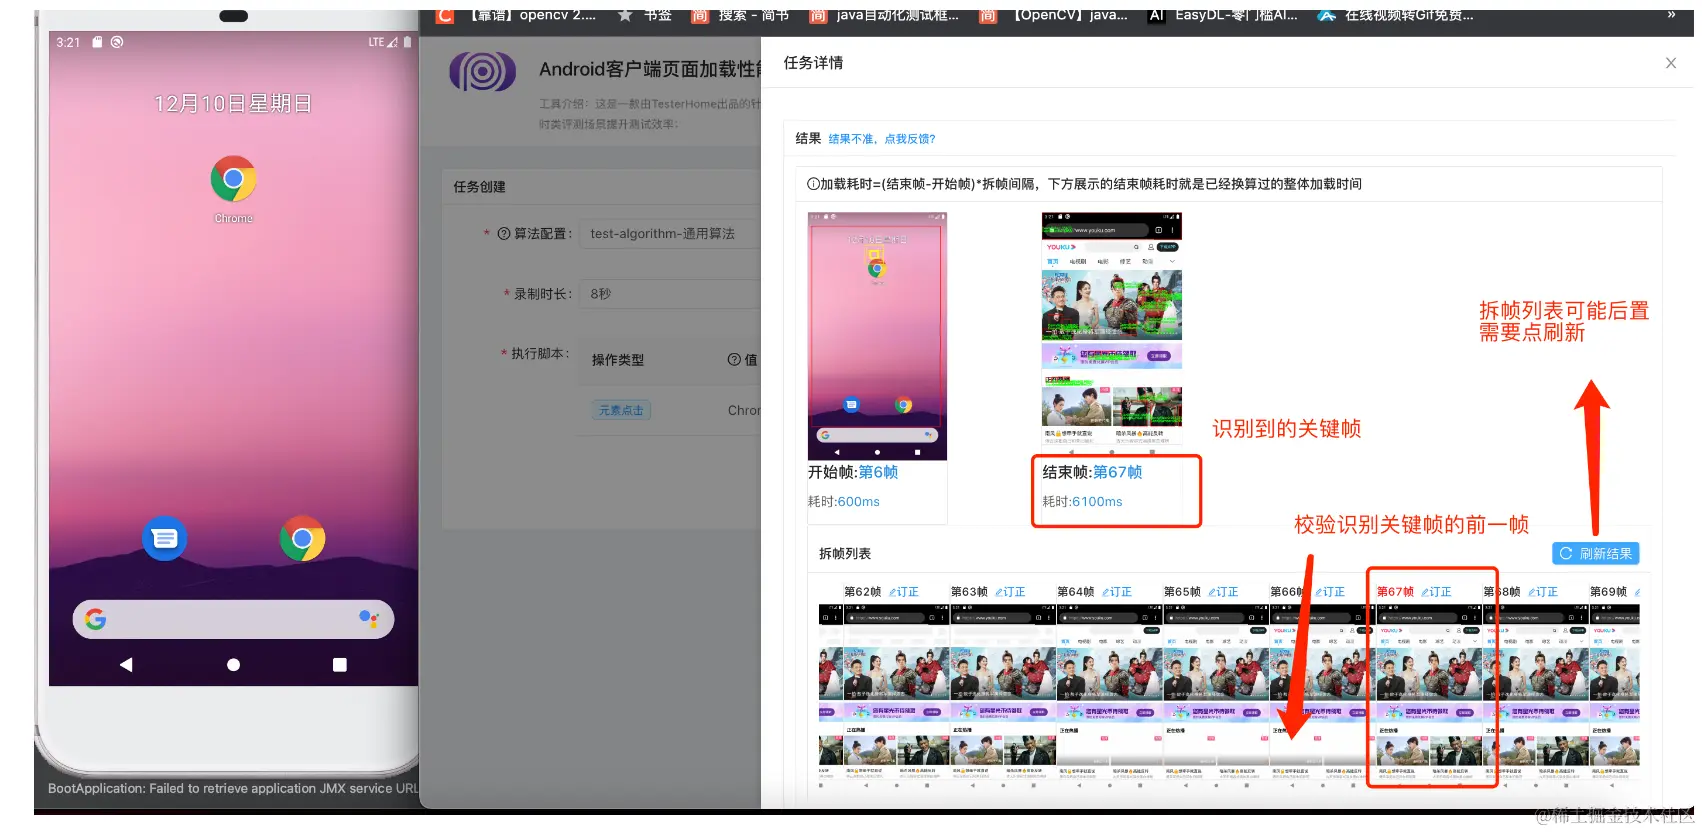Click 订正 for frame 第68帧
Viewport: 1702px width, 832px height.
point(1543,592)
